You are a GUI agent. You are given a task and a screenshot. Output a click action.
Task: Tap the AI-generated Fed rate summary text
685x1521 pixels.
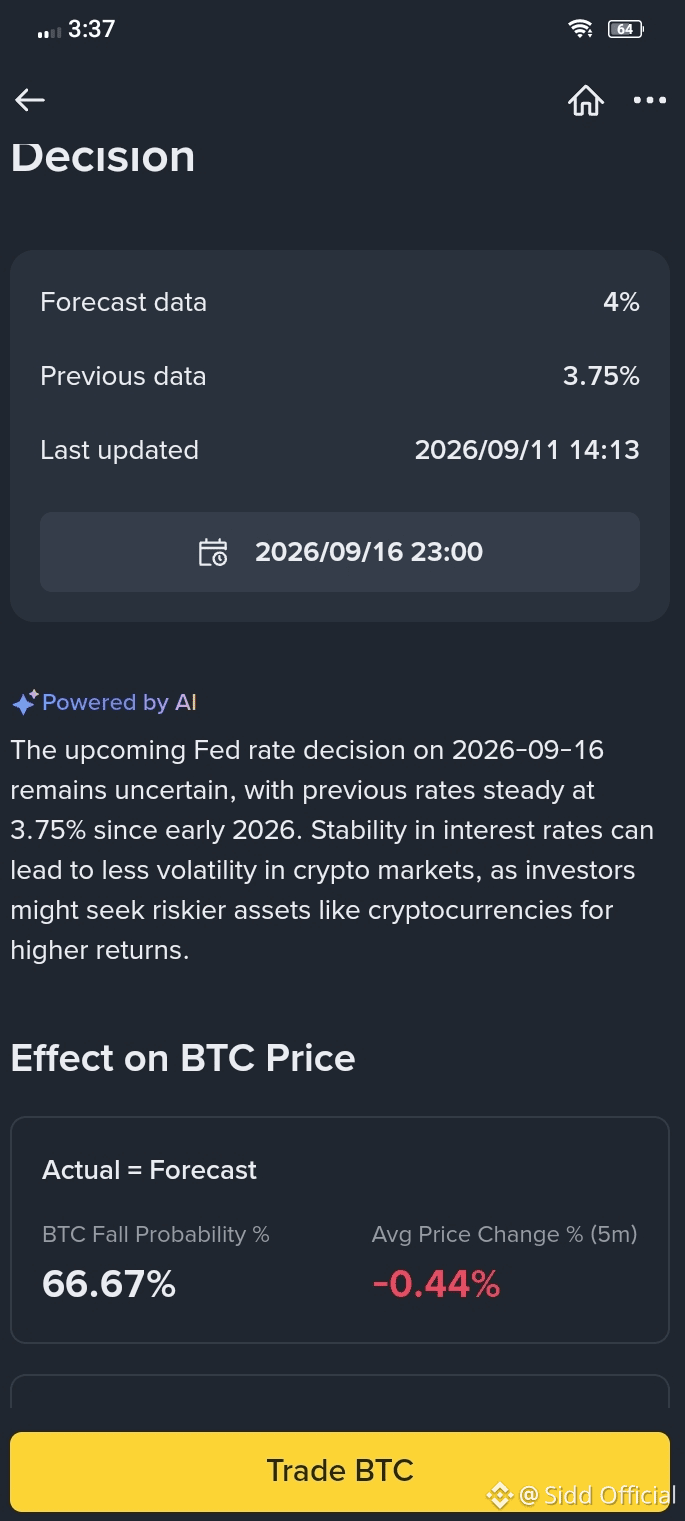point(332,850)
